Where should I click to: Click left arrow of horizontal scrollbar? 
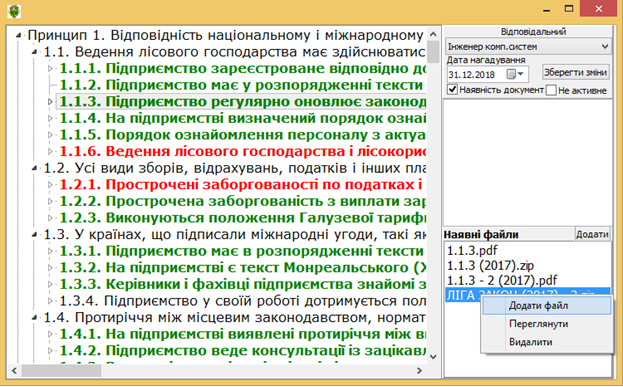(x=14, y=370)
